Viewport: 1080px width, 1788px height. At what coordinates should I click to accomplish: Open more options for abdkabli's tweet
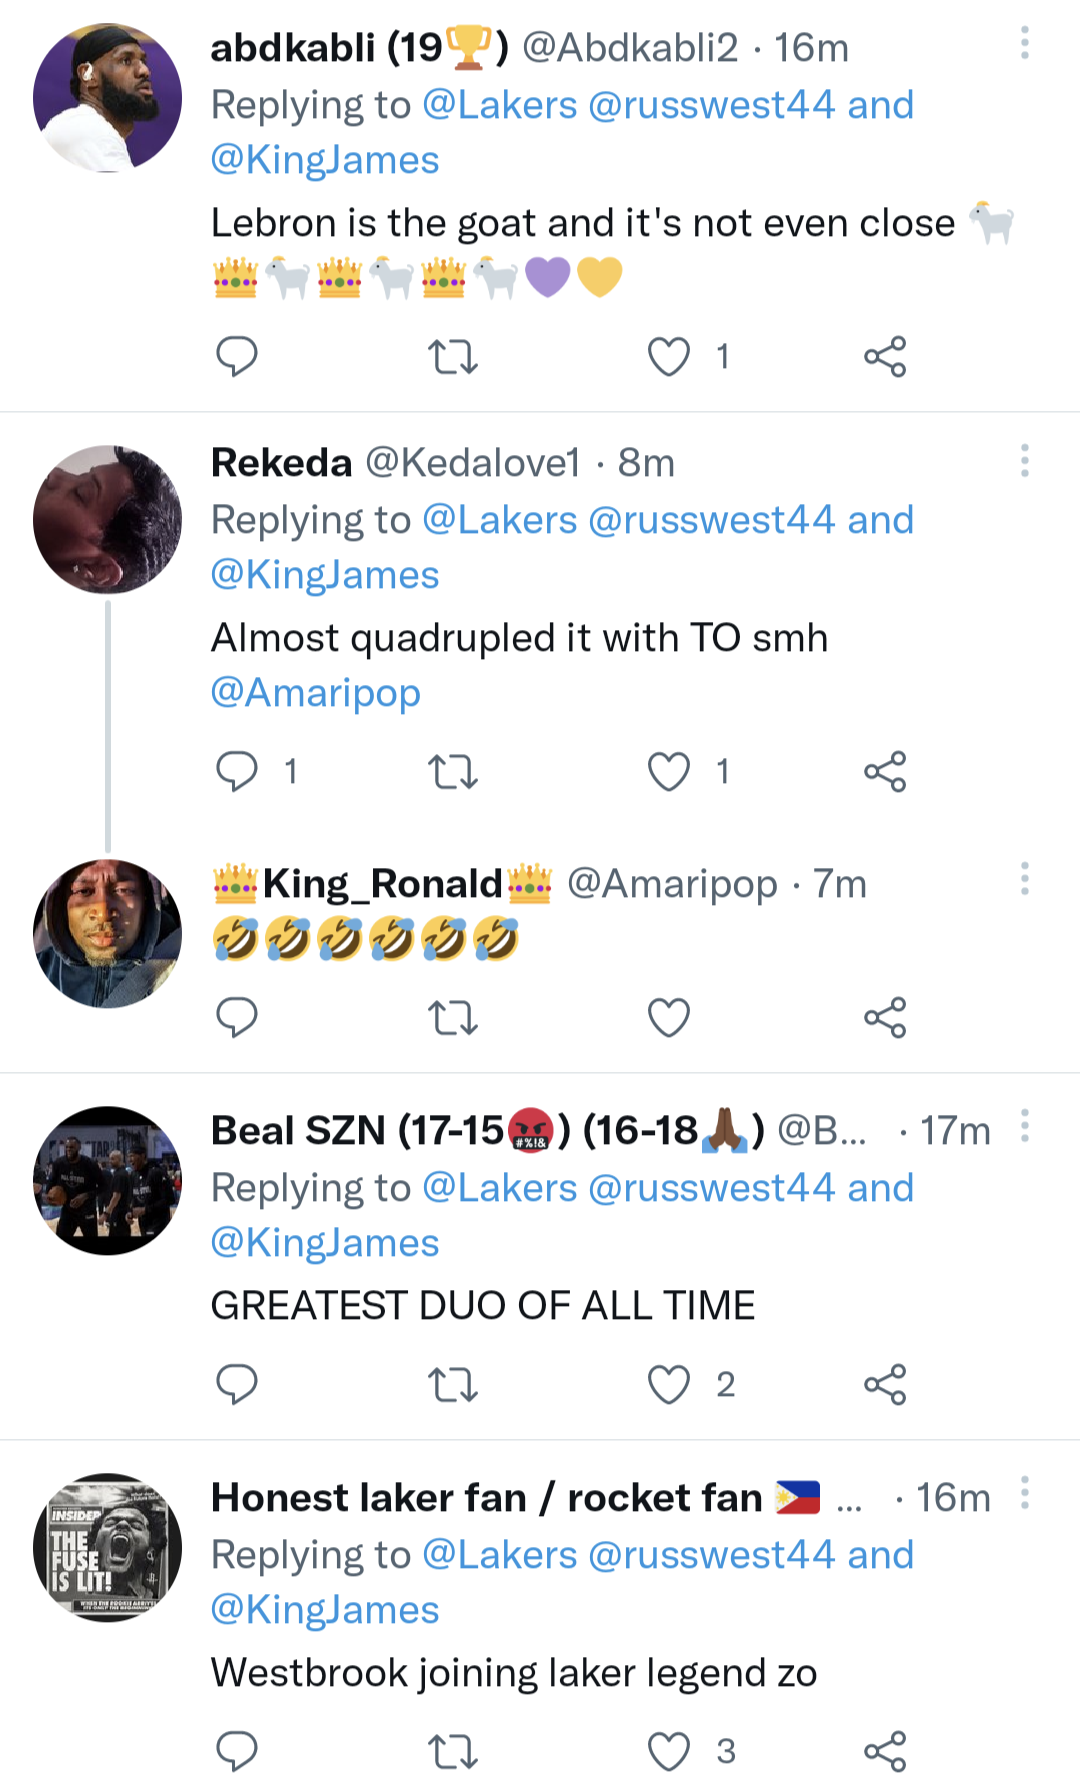[1024, 44]
